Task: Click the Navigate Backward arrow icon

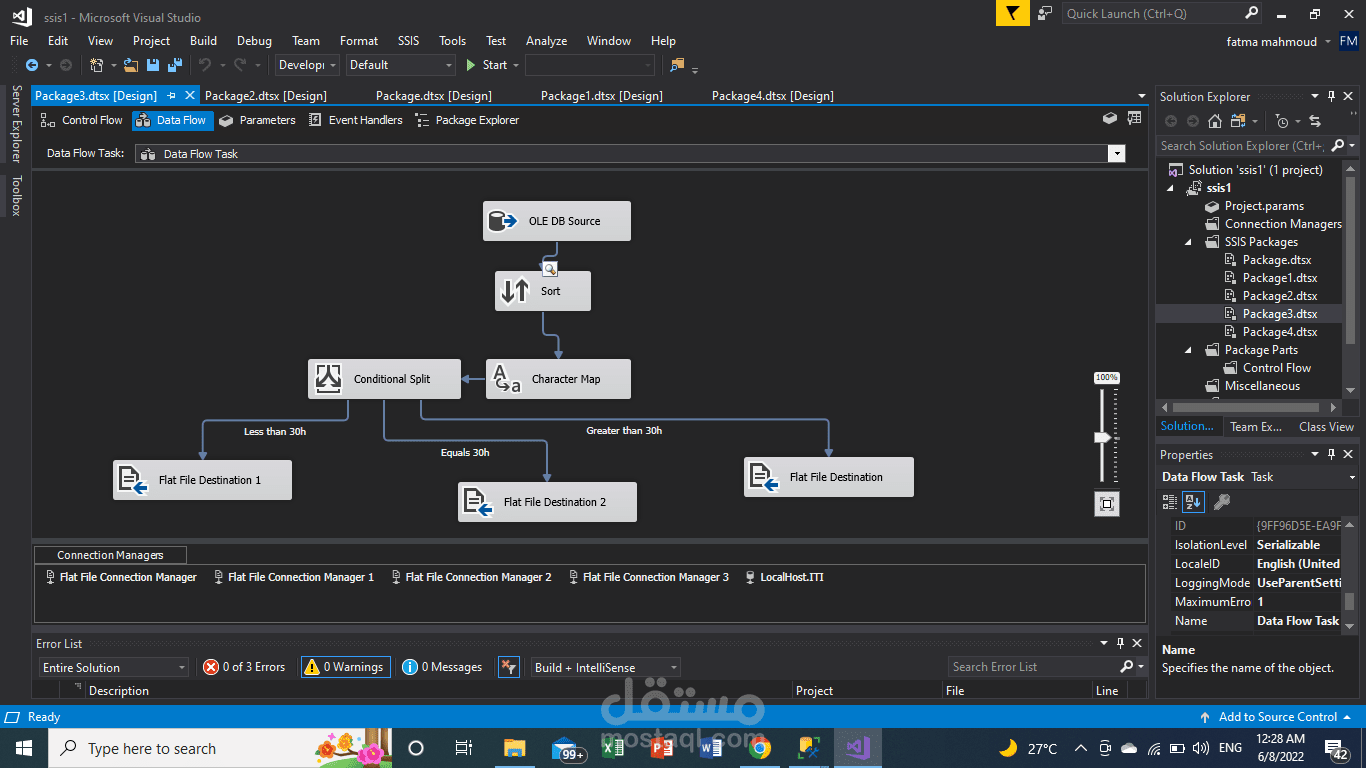Action: pyautogui.click(x=31, y=65)
